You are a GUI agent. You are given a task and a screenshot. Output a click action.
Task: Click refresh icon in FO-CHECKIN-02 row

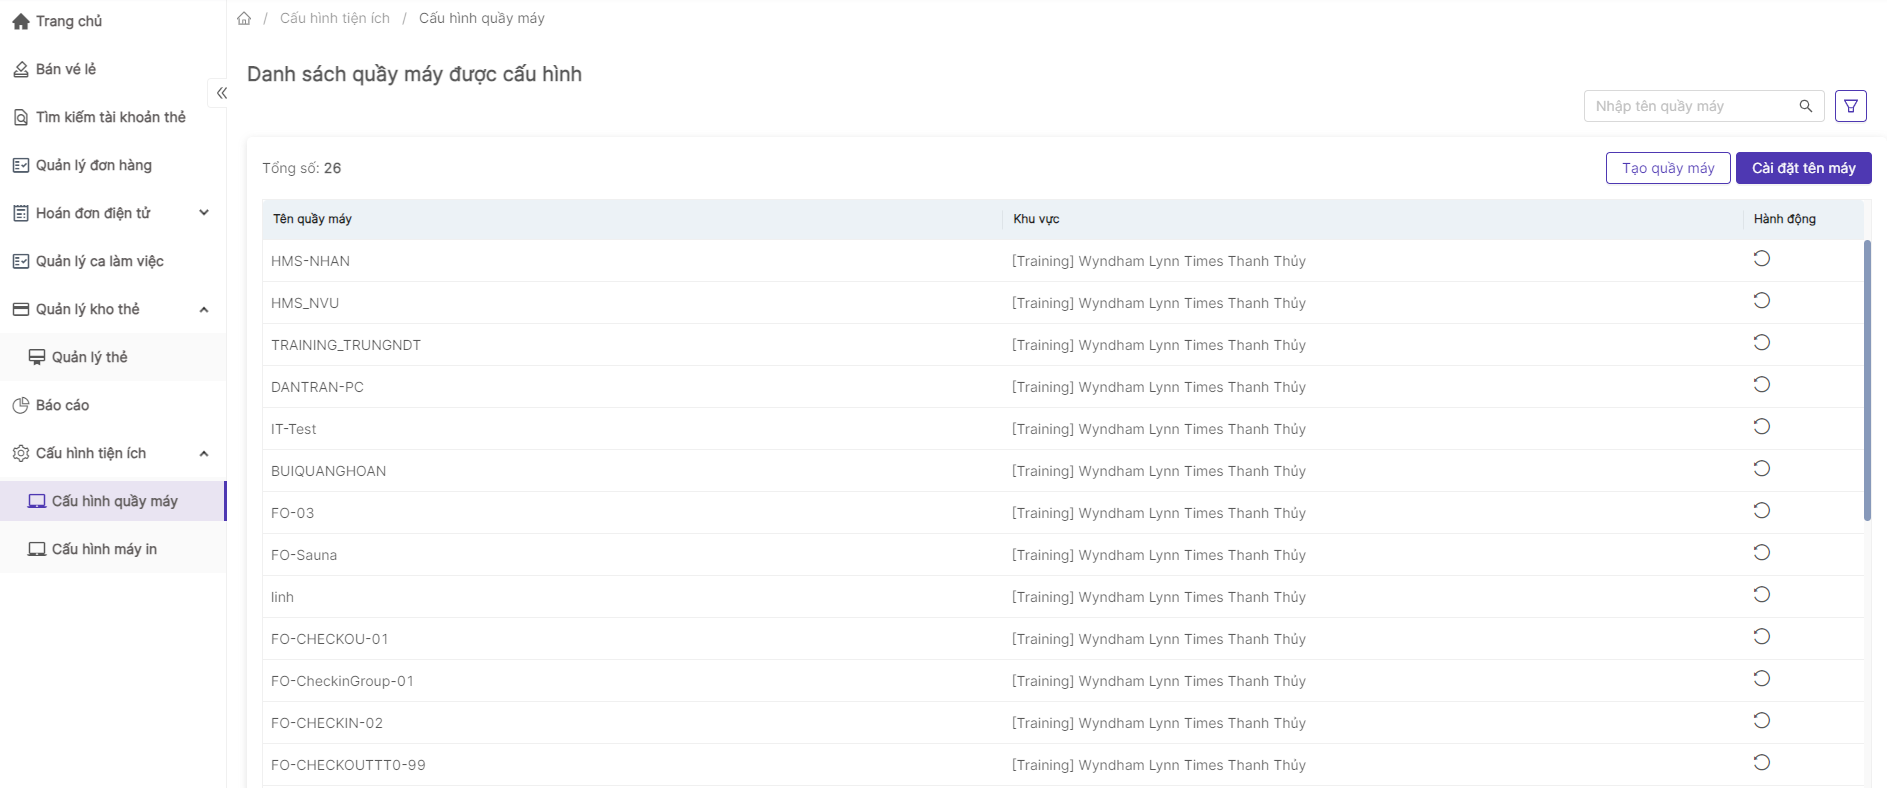(1762, 721)
